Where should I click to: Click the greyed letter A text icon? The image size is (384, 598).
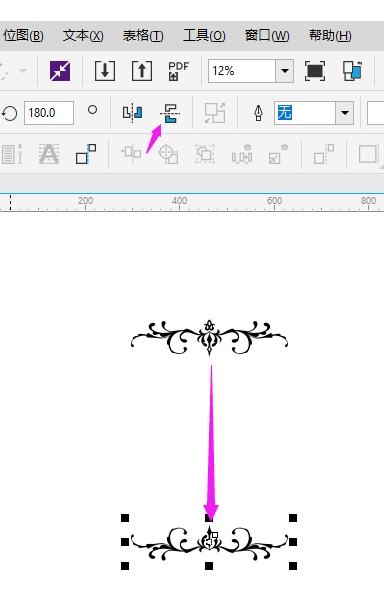click(x=49, y=154)
